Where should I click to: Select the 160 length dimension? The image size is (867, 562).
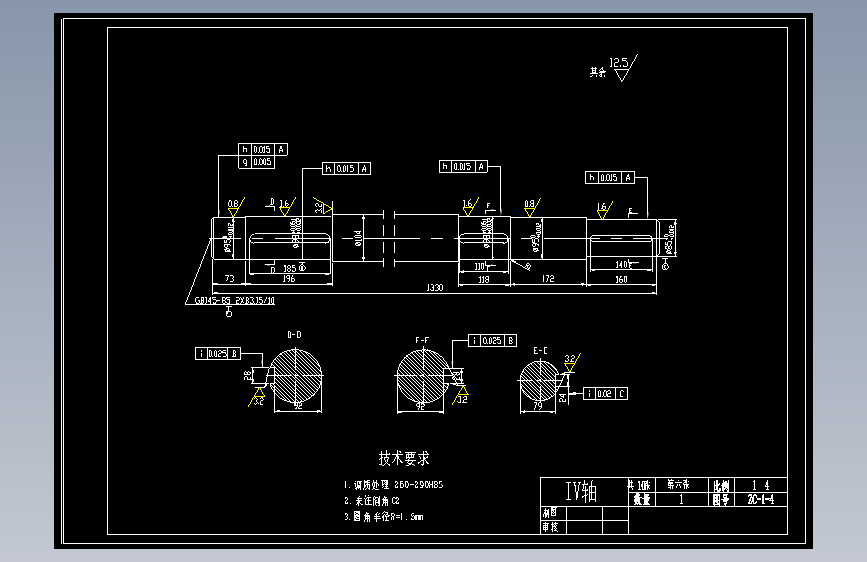[621, 279]
